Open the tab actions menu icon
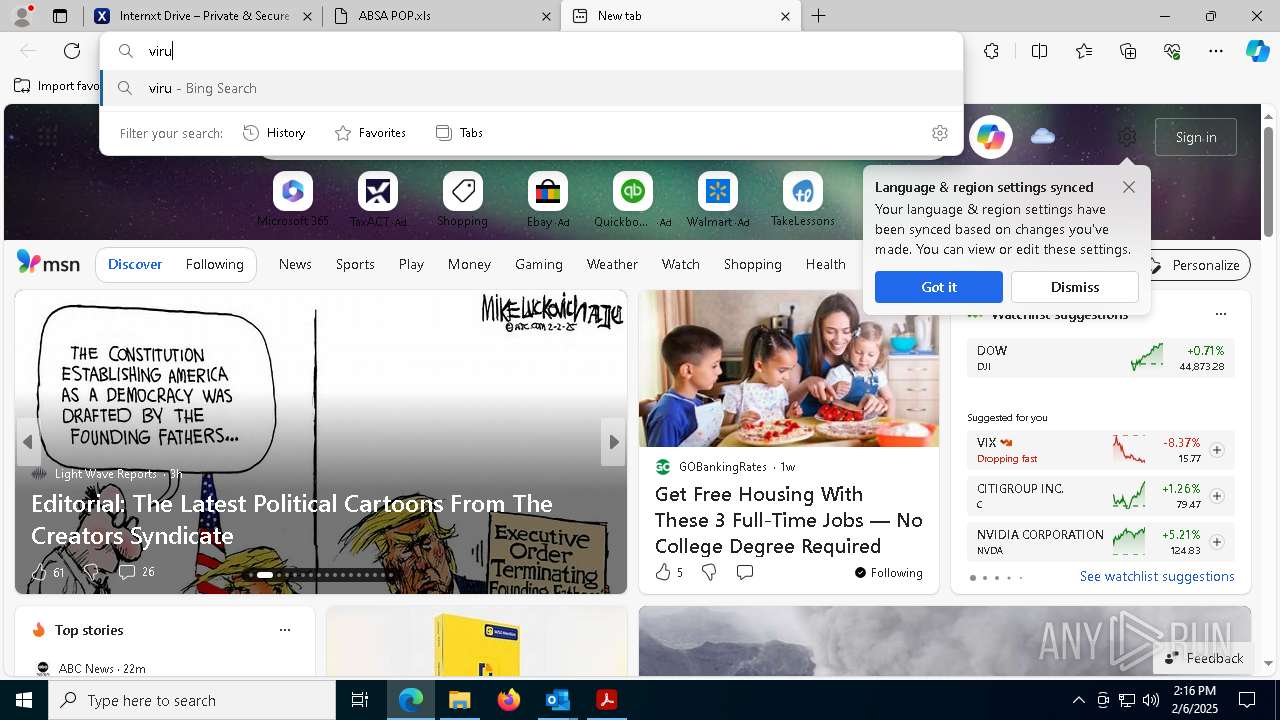Image resolution: width=1280 pixels, height=720 pixels. tap(60, 16)
